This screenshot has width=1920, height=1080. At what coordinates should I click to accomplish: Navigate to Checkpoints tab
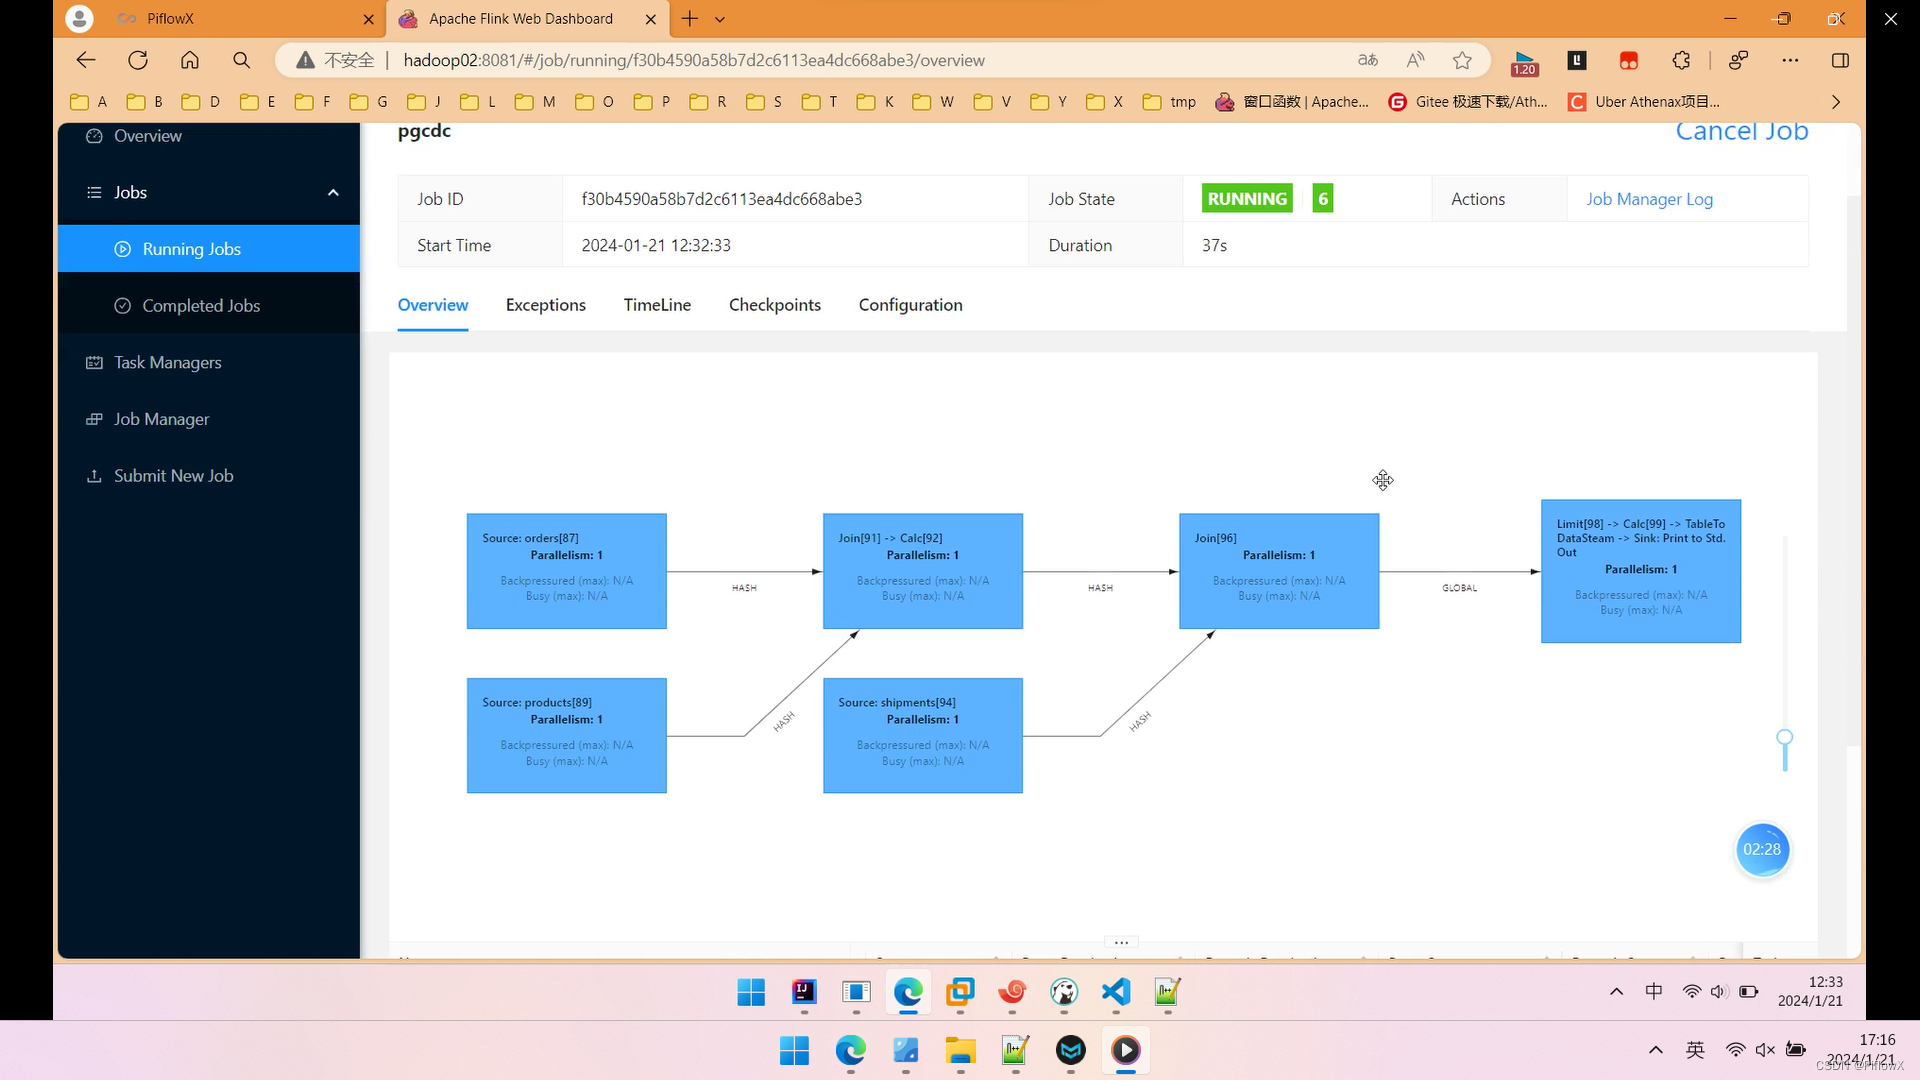775,305
